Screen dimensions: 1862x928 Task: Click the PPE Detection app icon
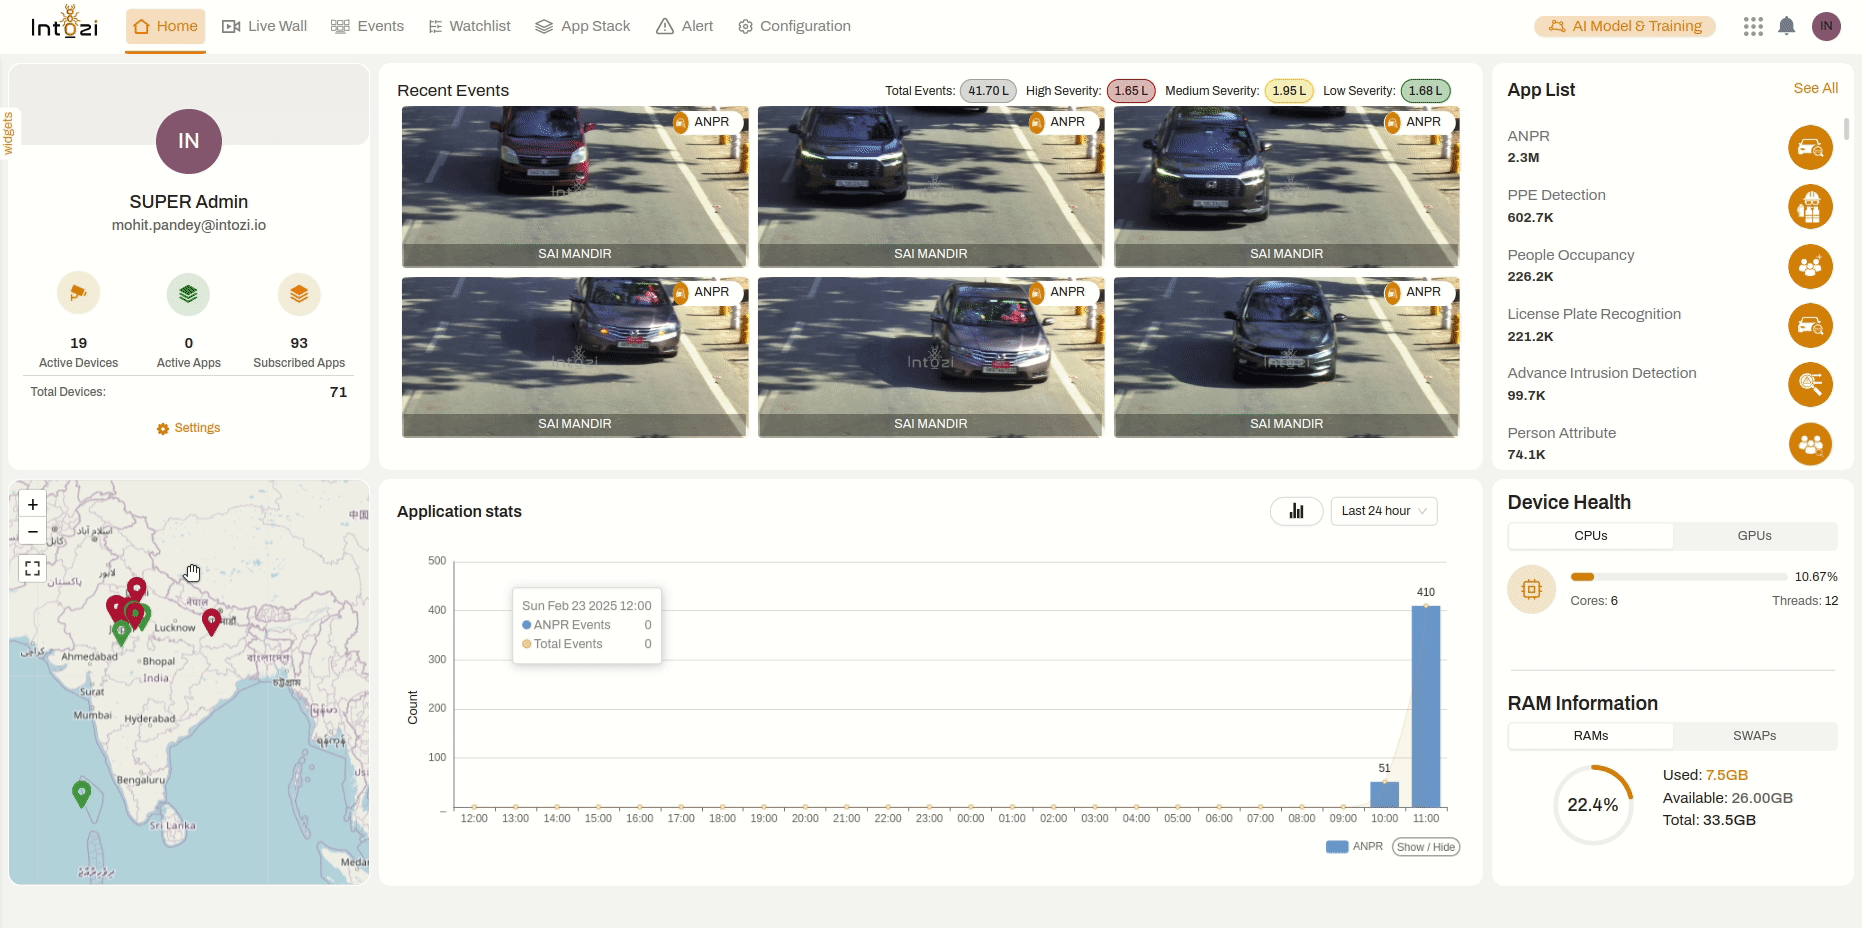point(1809,207)
